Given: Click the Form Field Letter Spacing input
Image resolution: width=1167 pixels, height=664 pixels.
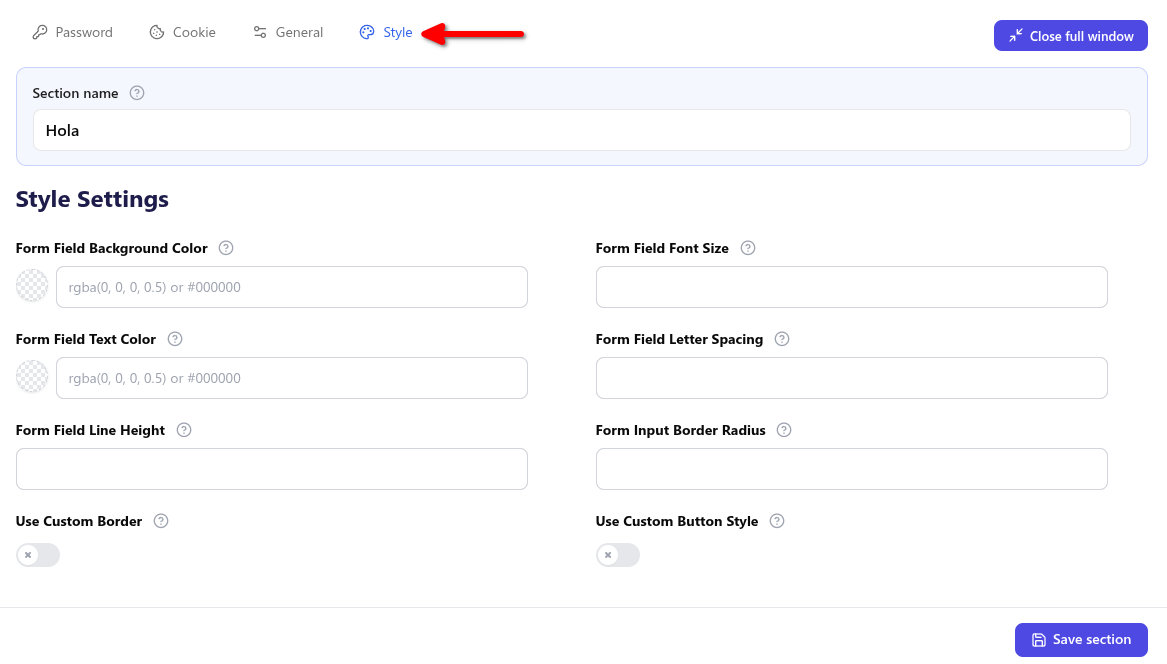Looking at the screenshot, I should click(851, 377).
